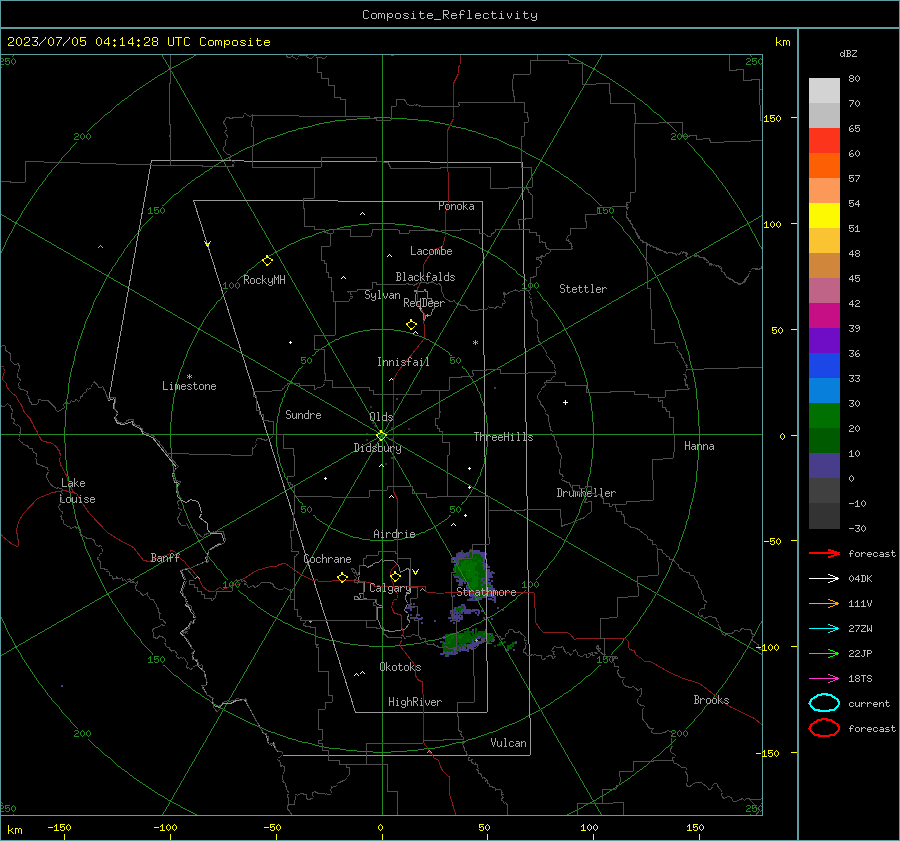The height and width of the screenshot is (841, 900).
Task: Click the Sundre town label
Action: click(x=303, y=414)
